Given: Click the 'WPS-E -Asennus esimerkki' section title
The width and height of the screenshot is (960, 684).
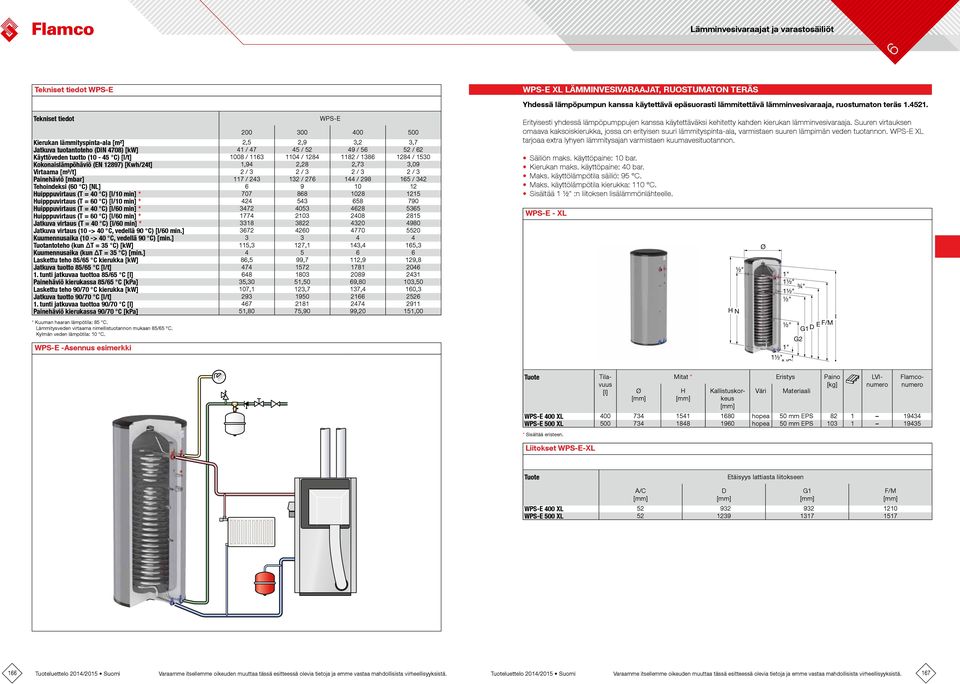Looking at the screenshot, I should point(83,348).
